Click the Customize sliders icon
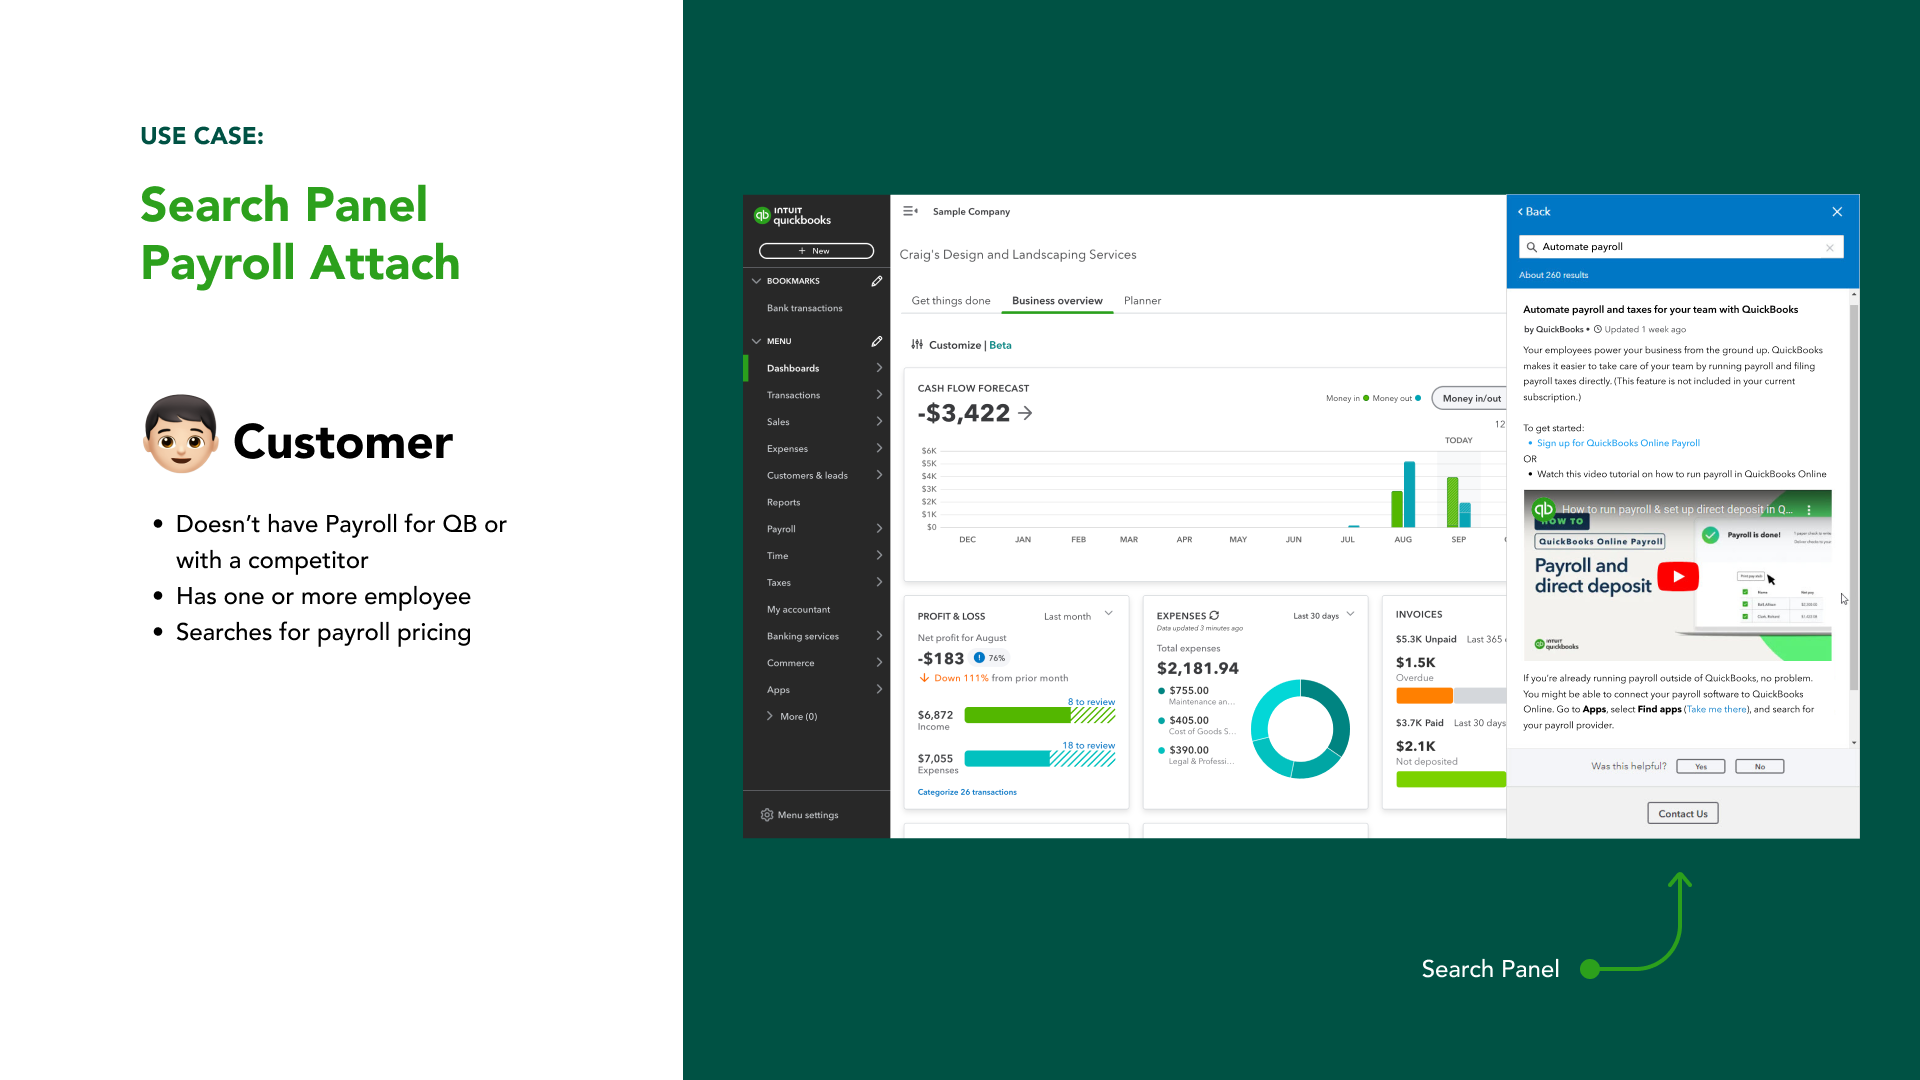The height and width of the screenshot is (1080, 1920). click(917, 345)
